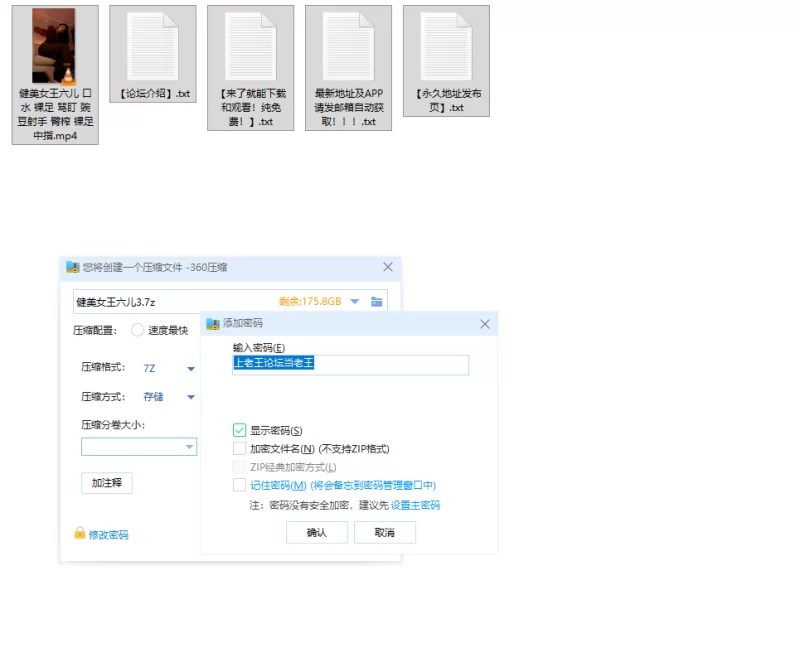This screenshot has height=653, width=800.
Task: Click the 剩余:175.8GB free space text
Action: pos(310,302)
